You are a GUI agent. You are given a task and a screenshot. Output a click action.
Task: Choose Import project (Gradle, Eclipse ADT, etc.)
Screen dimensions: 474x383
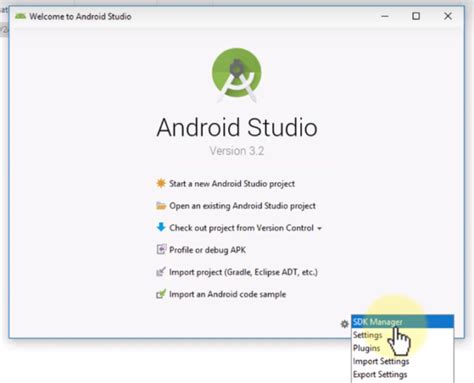(243, 272)
